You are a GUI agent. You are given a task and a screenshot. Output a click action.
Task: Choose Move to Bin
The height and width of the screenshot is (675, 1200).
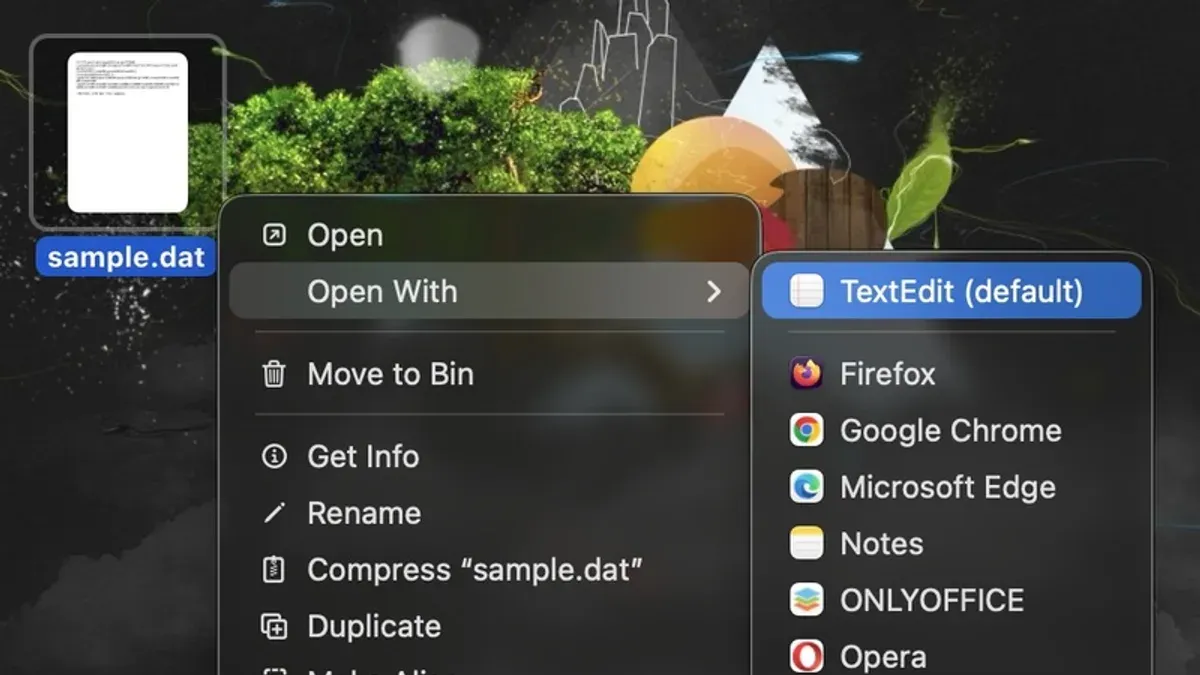pyautogui.click(x=490, y=375)
